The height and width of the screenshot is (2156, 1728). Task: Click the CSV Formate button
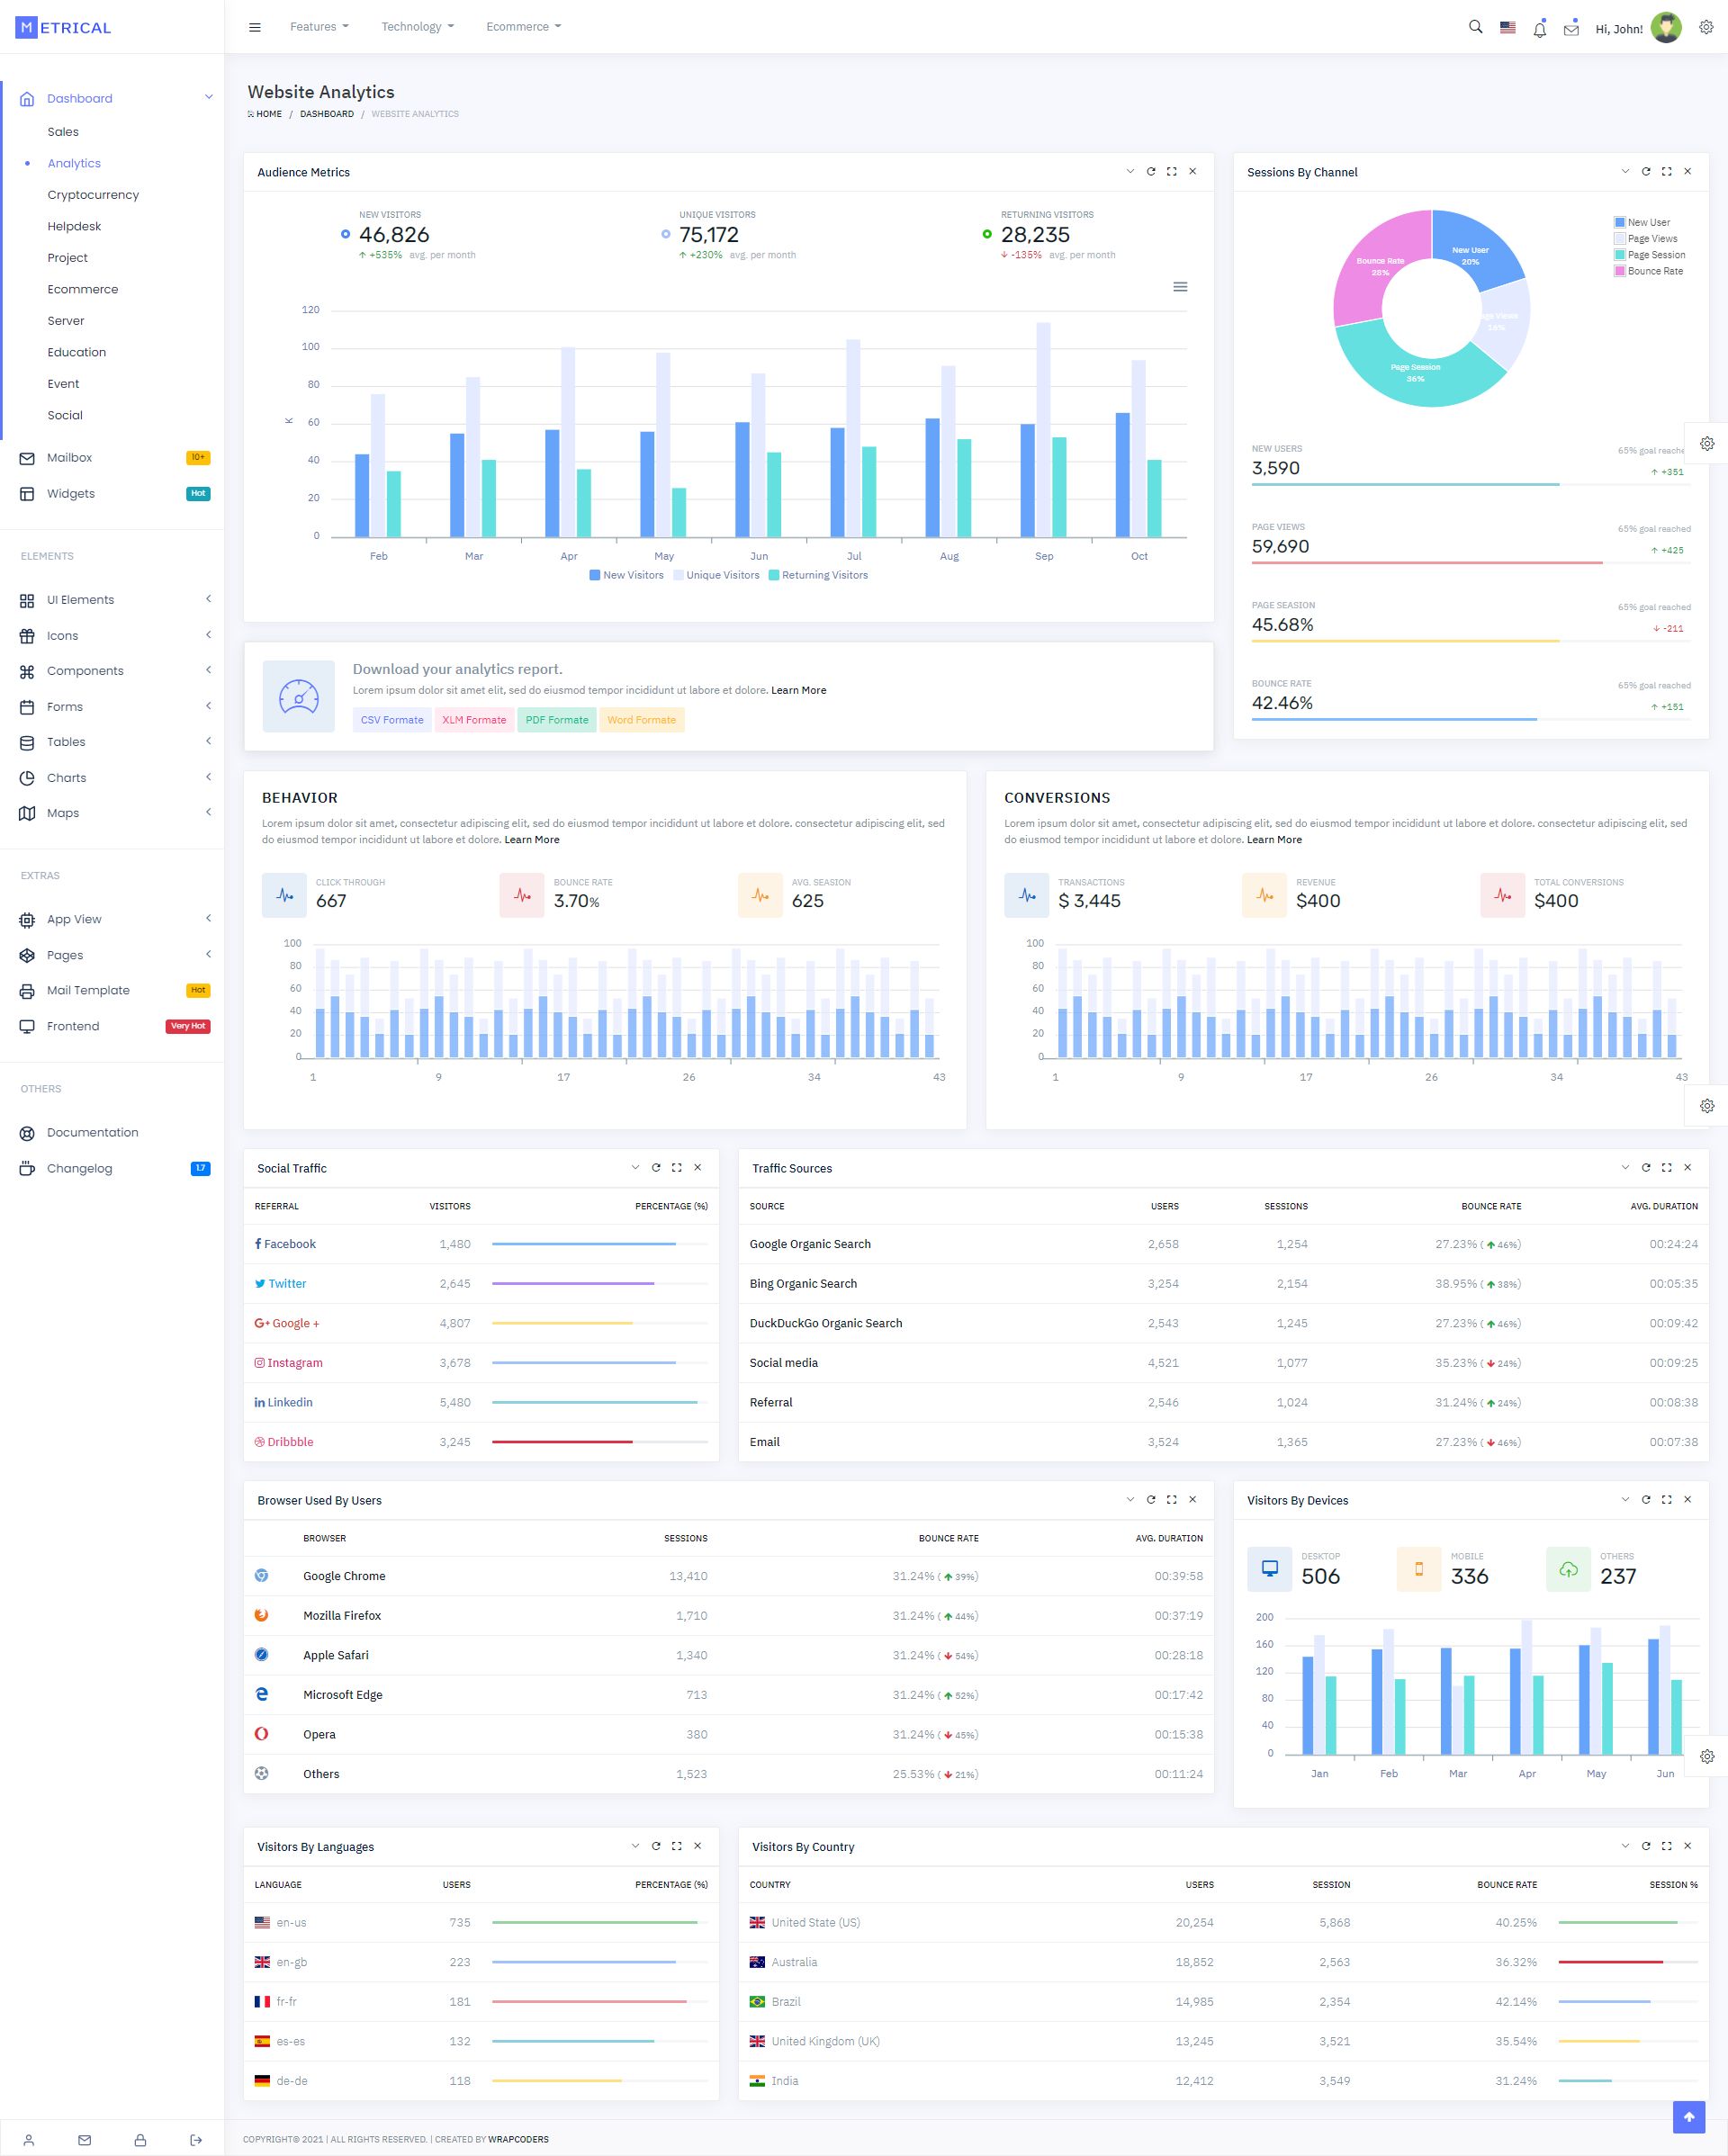coord(392,720)
